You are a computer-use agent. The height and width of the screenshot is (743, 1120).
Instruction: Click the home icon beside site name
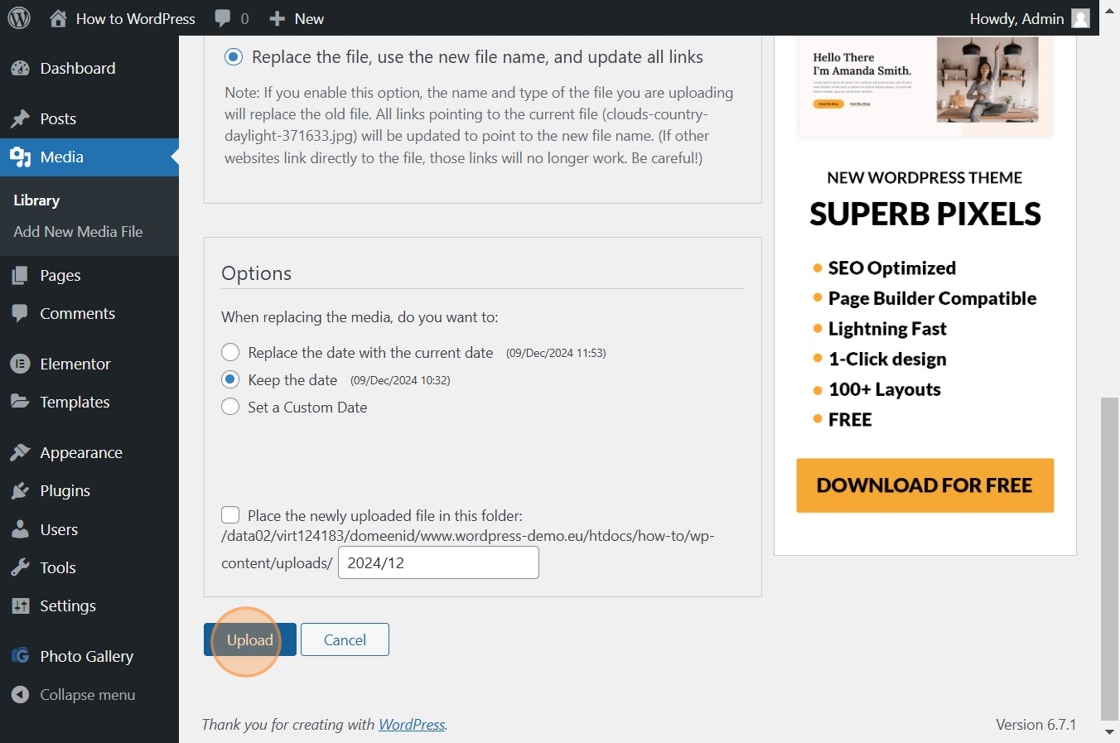tap(58, 18)
